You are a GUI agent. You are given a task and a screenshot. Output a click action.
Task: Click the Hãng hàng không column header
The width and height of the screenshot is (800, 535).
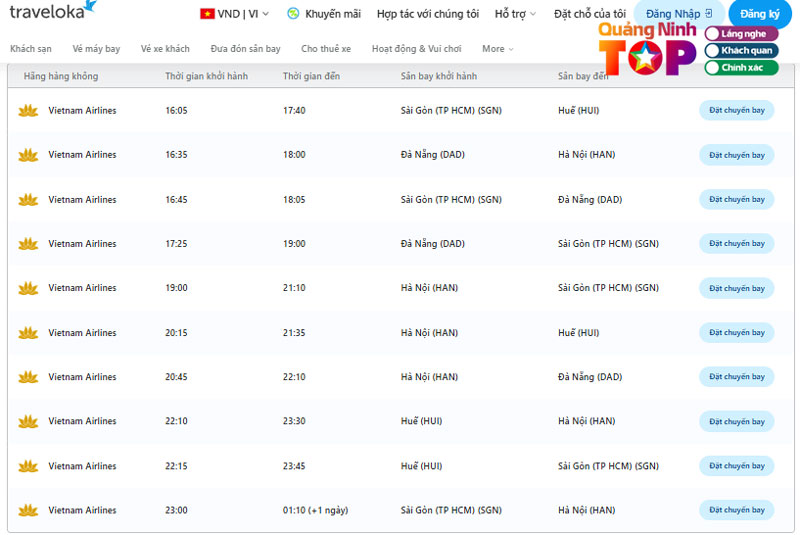click(61, 76)
